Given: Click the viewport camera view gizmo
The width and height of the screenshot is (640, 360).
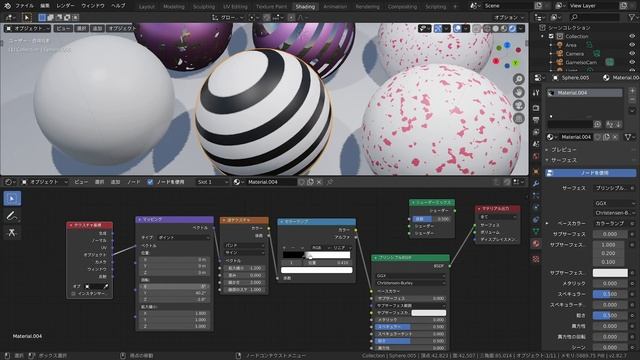Looking at the screenshot, I should 518,105.
